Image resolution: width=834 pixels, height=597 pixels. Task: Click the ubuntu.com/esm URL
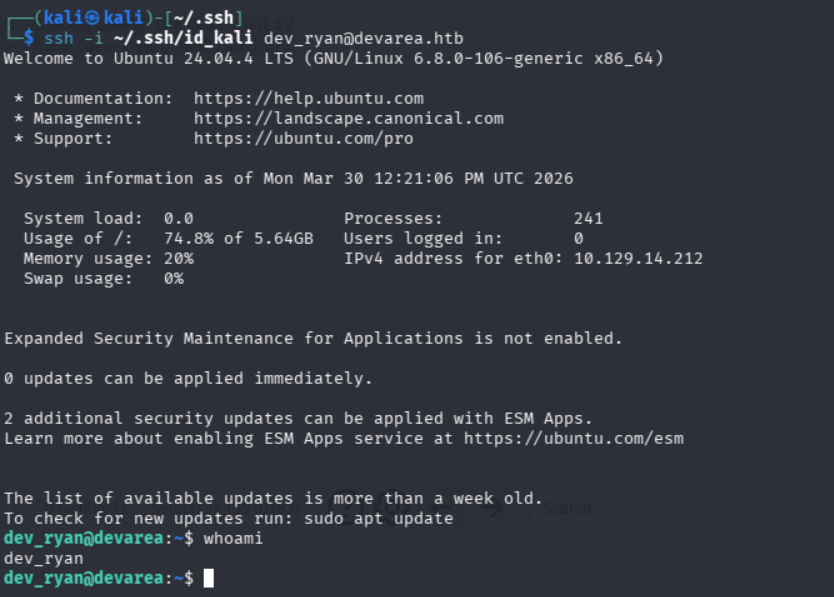pos(573,438)
